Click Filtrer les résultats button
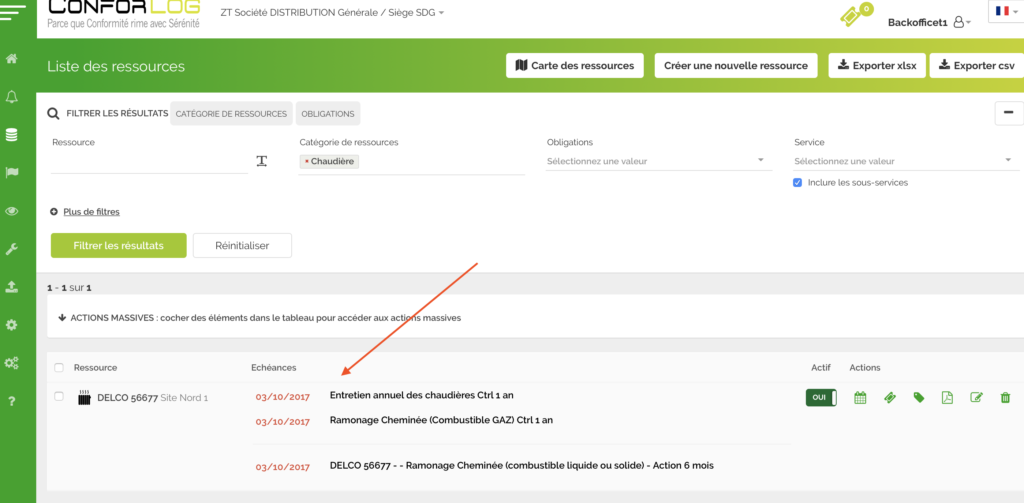This screenshot has width=1024, height=503. [x=118, y=246]
